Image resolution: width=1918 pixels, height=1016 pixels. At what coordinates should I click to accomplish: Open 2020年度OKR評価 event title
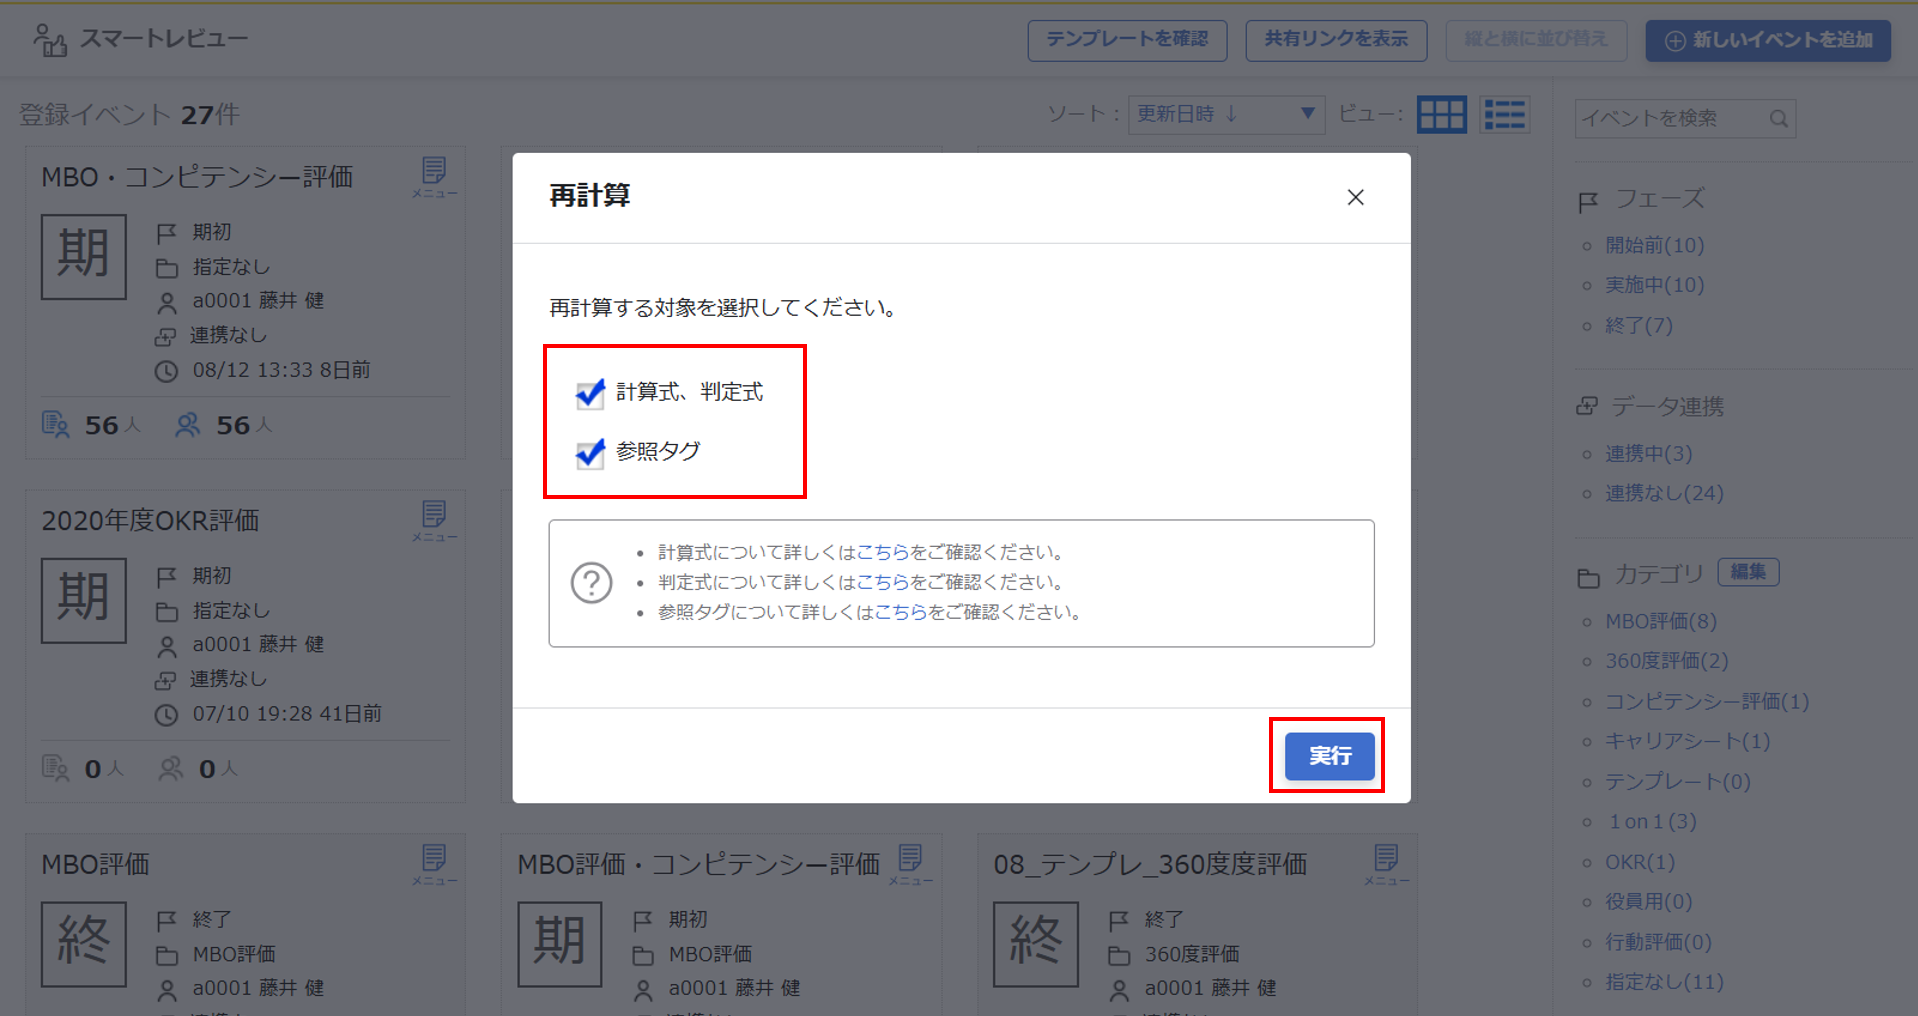150,521
